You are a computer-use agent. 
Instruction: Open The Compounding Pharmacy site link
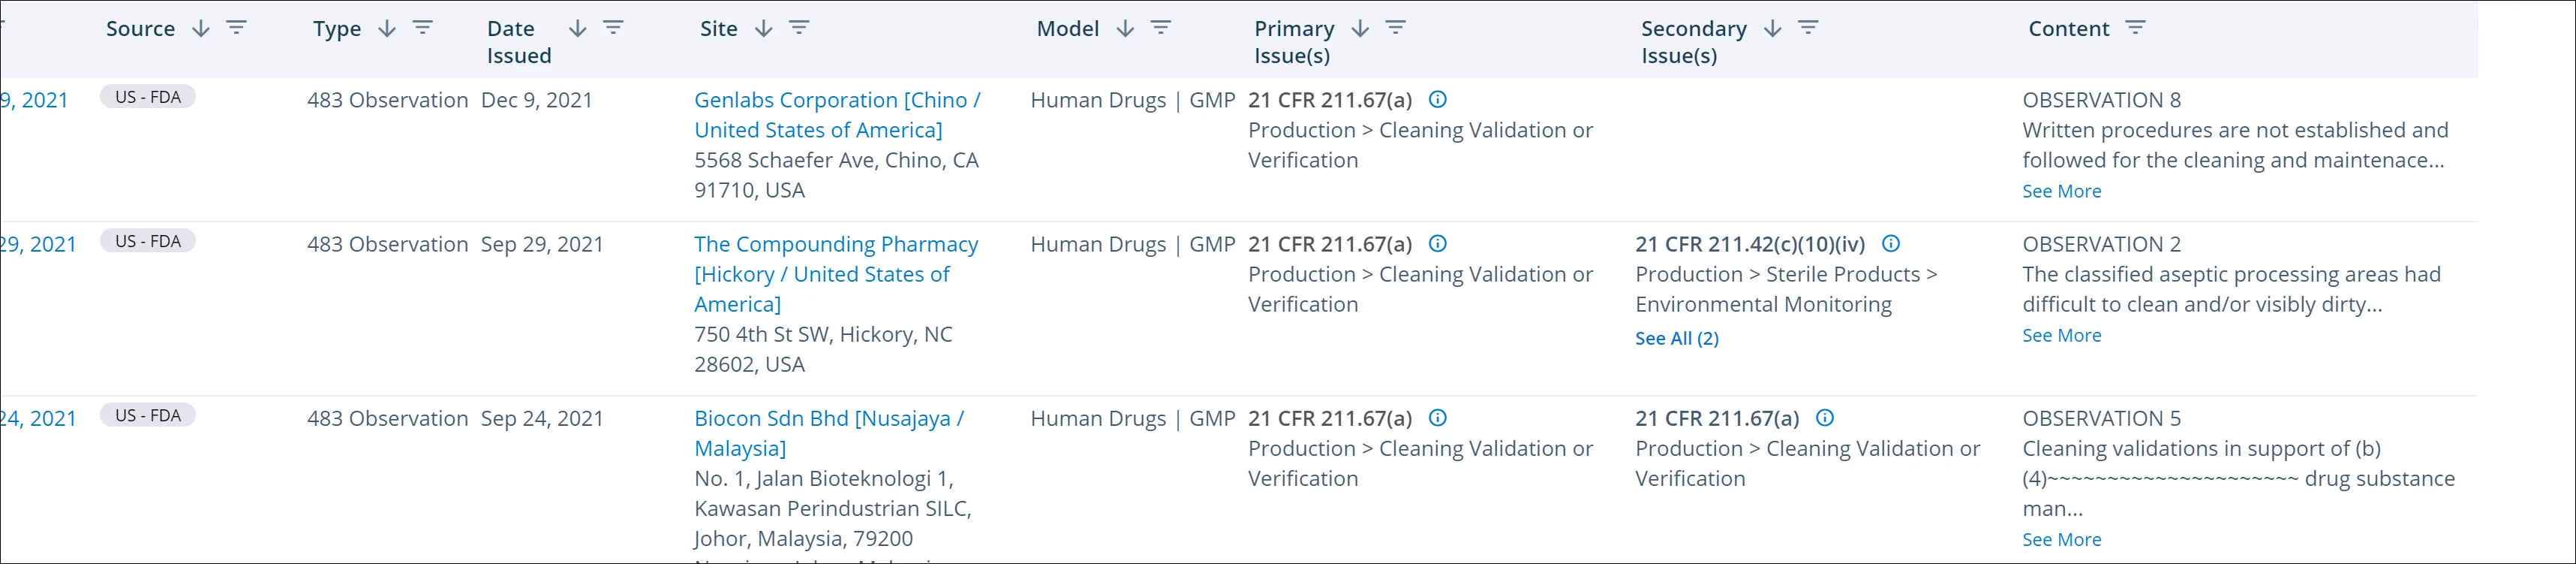836,274
